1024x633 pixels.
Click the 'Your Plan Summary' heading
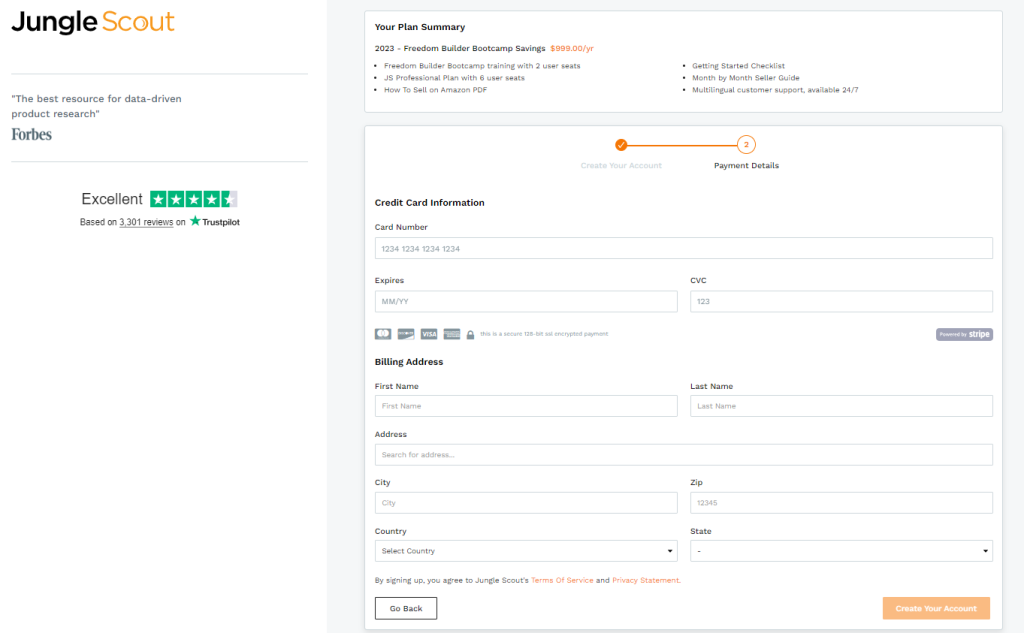420,27
